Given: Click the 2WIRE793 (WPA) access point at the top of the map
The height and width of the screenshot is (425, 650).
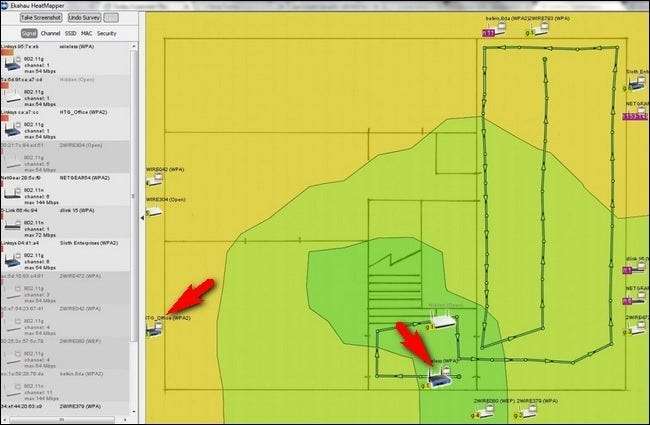Looking at the screenshot, I should 541,29.
